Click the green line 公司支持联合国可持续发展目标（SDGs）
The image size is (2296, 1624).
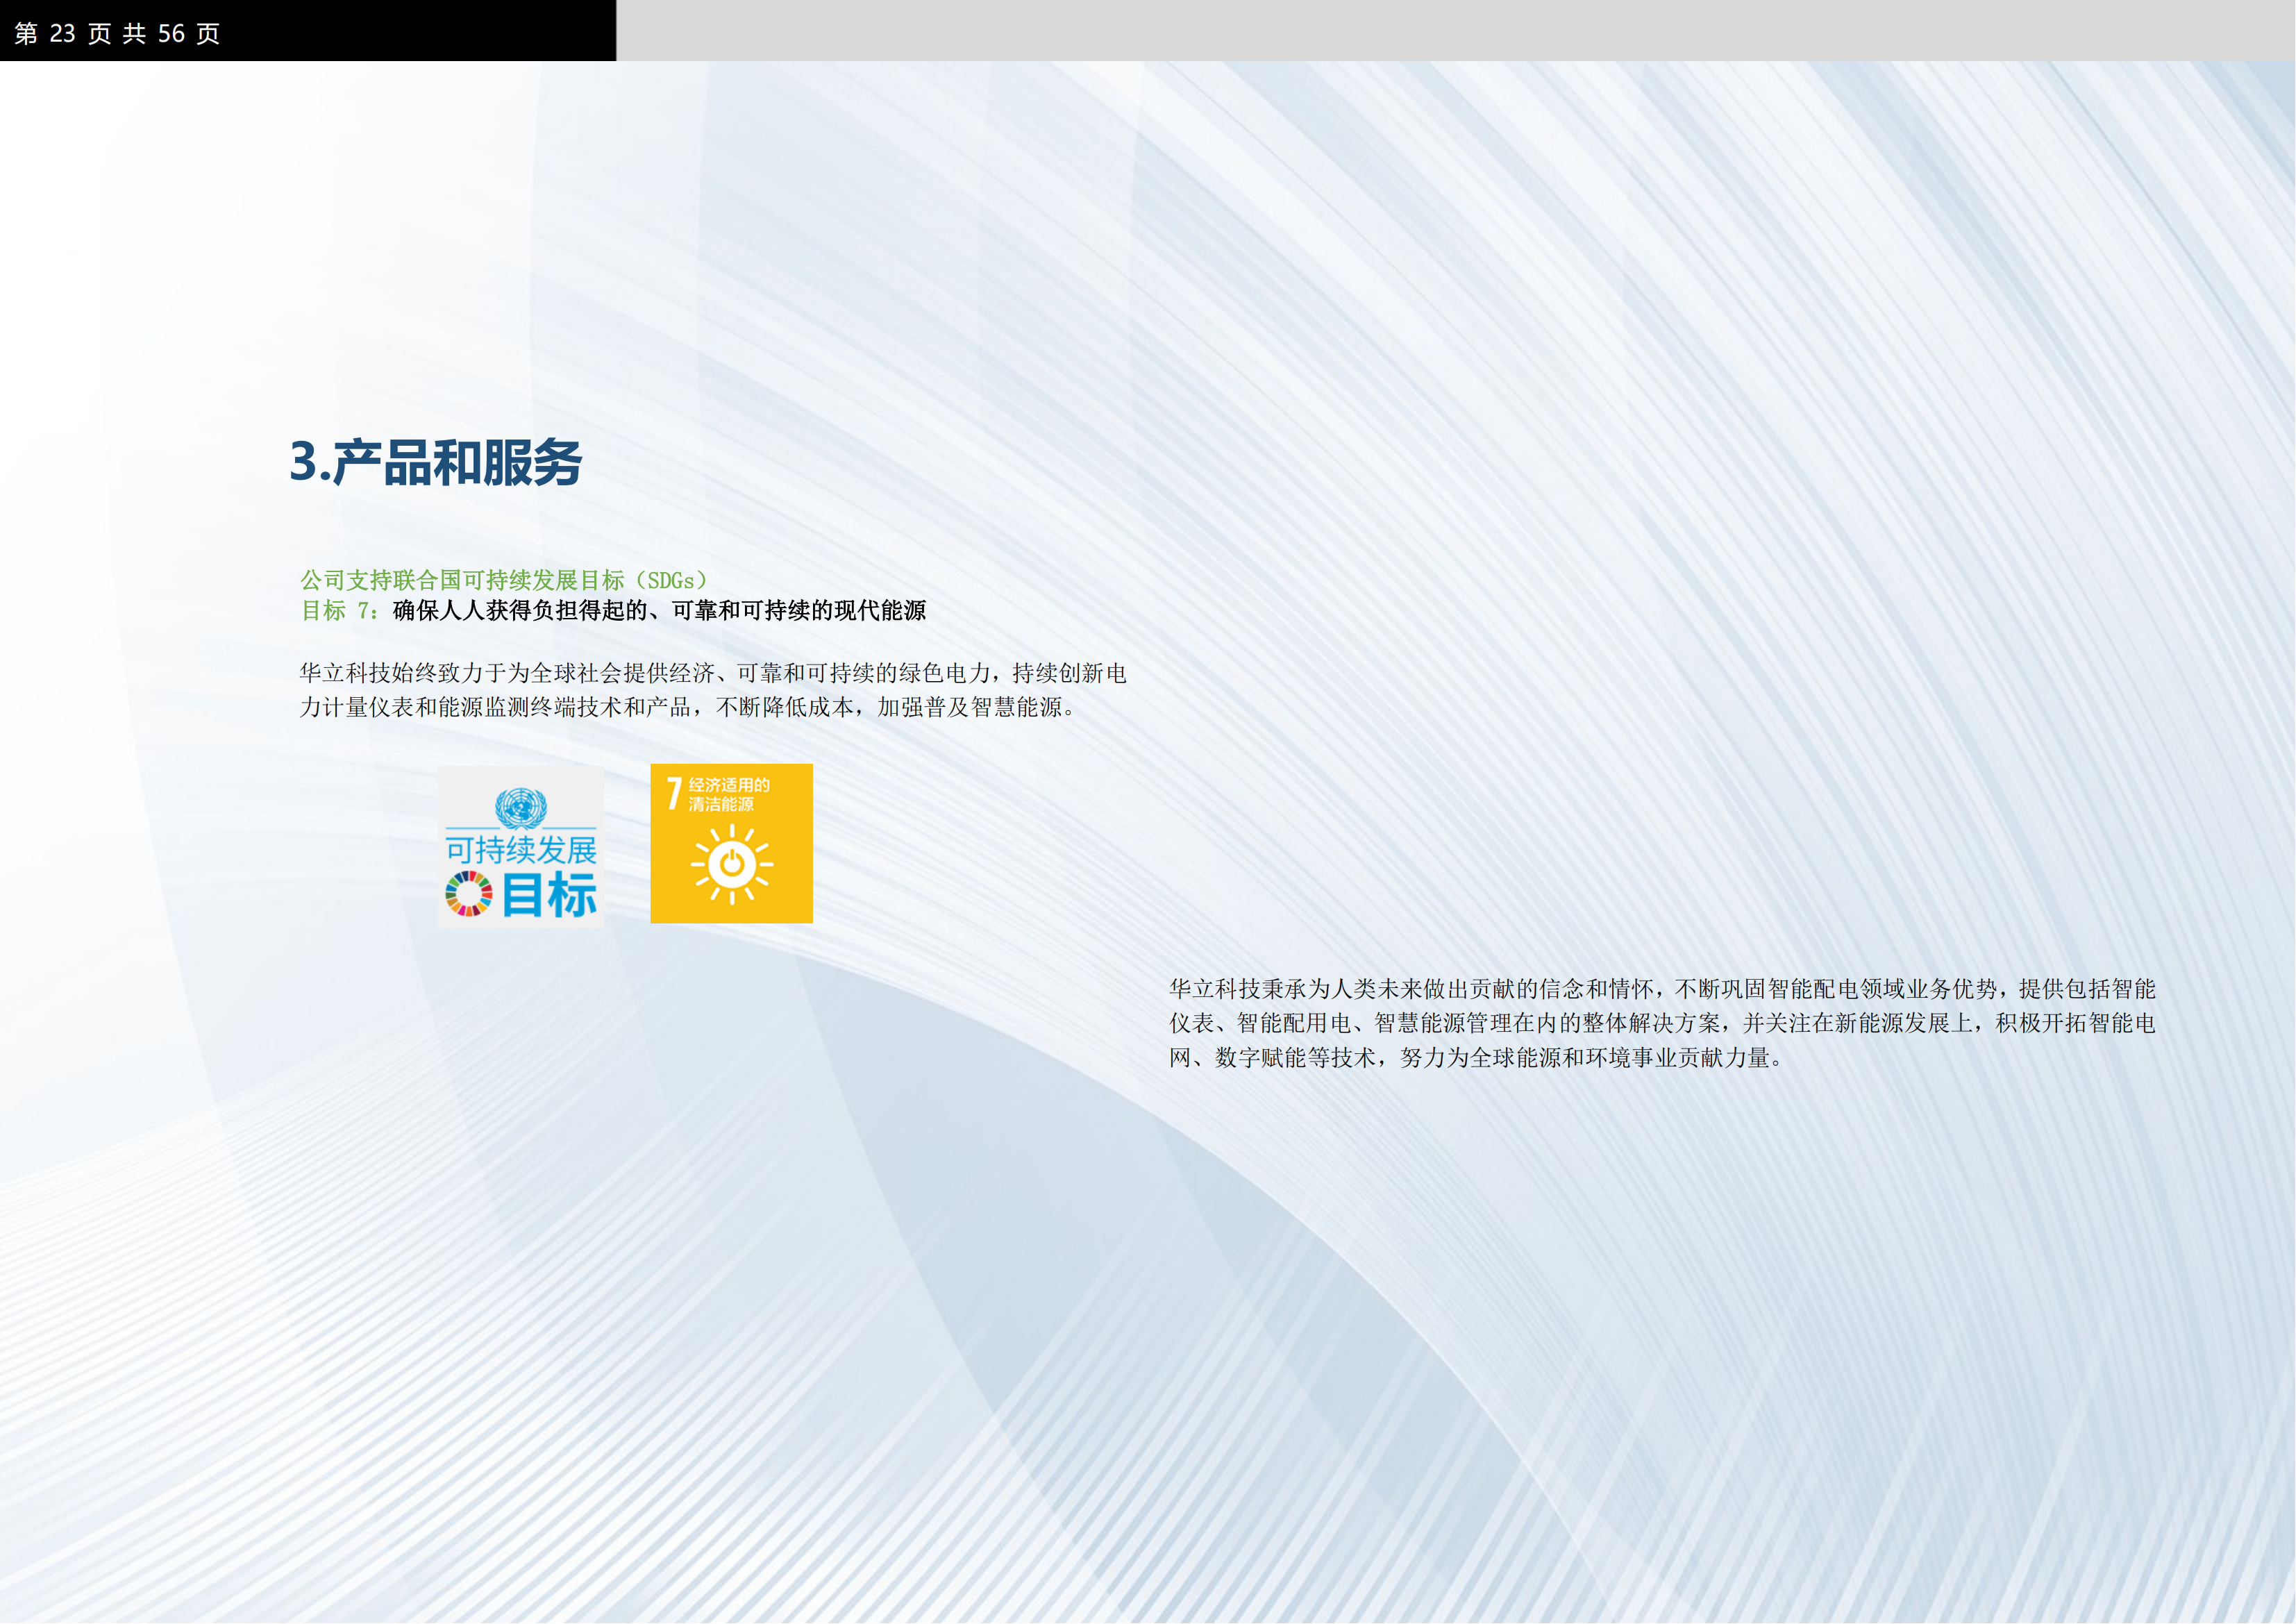(504, 580)
